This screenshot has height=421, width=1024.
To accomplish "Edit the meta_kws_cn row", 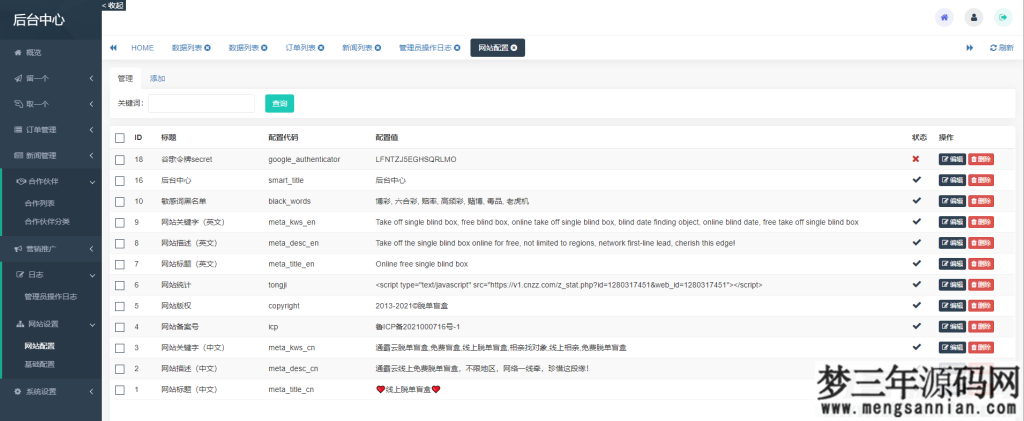I will (x=952, y=347).
